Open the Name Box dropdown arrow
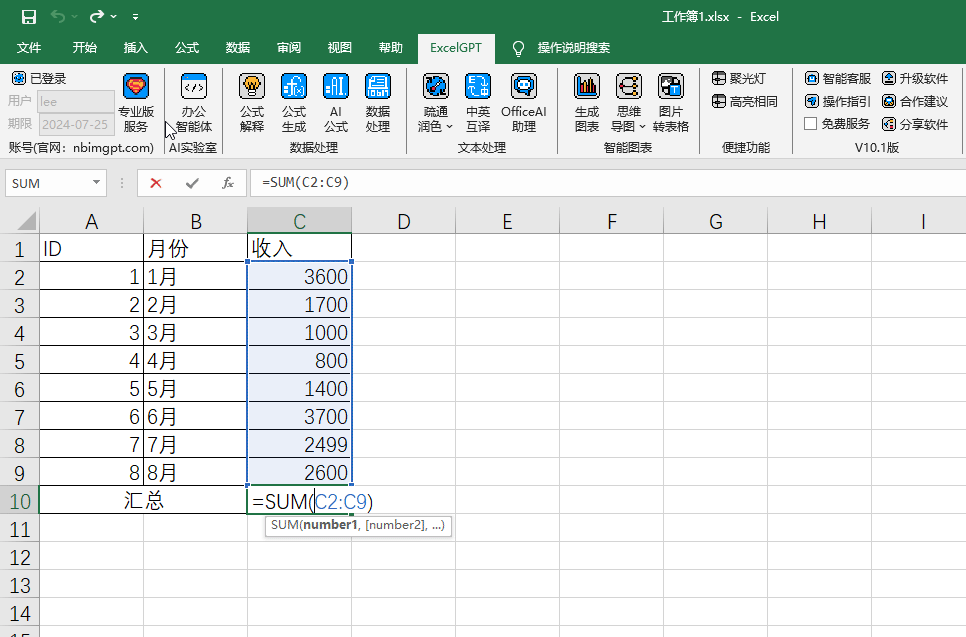This screenshot has height=637, width=966. pyautogui.click(x=97, y=182)
